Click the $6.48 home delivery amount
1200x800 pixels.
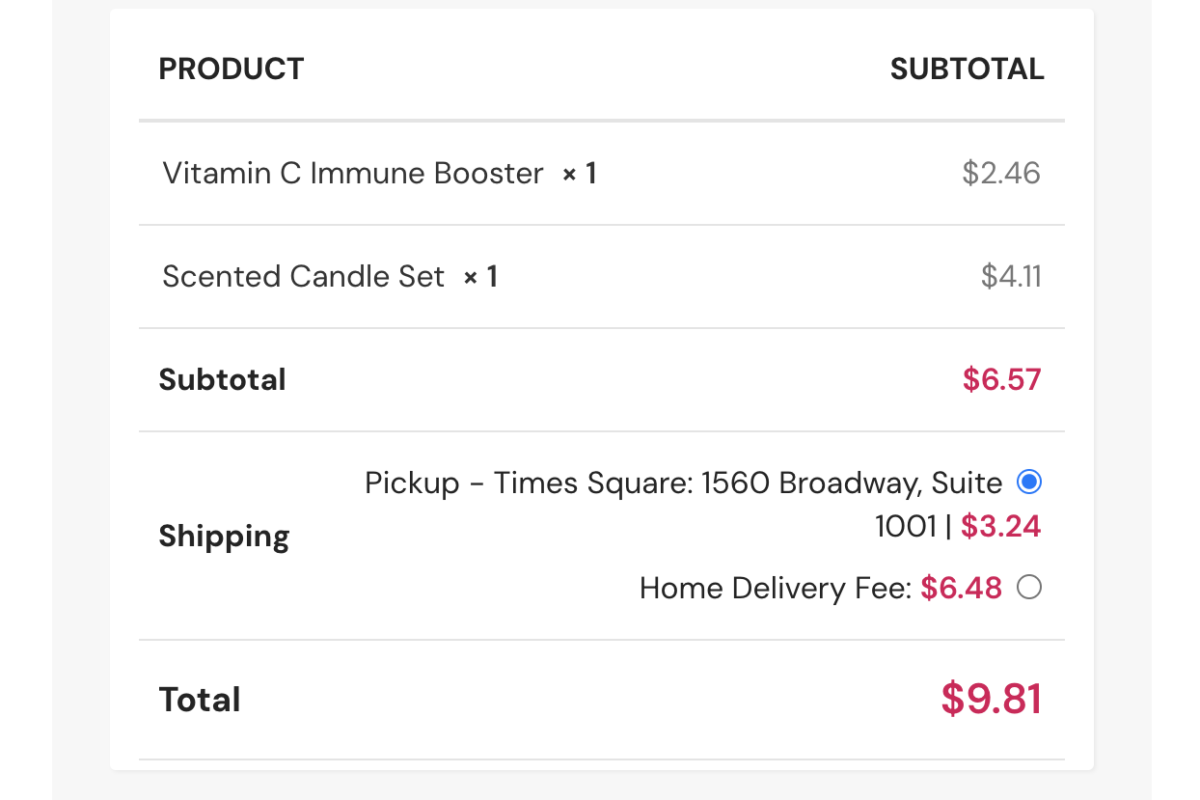pos(961,588)
